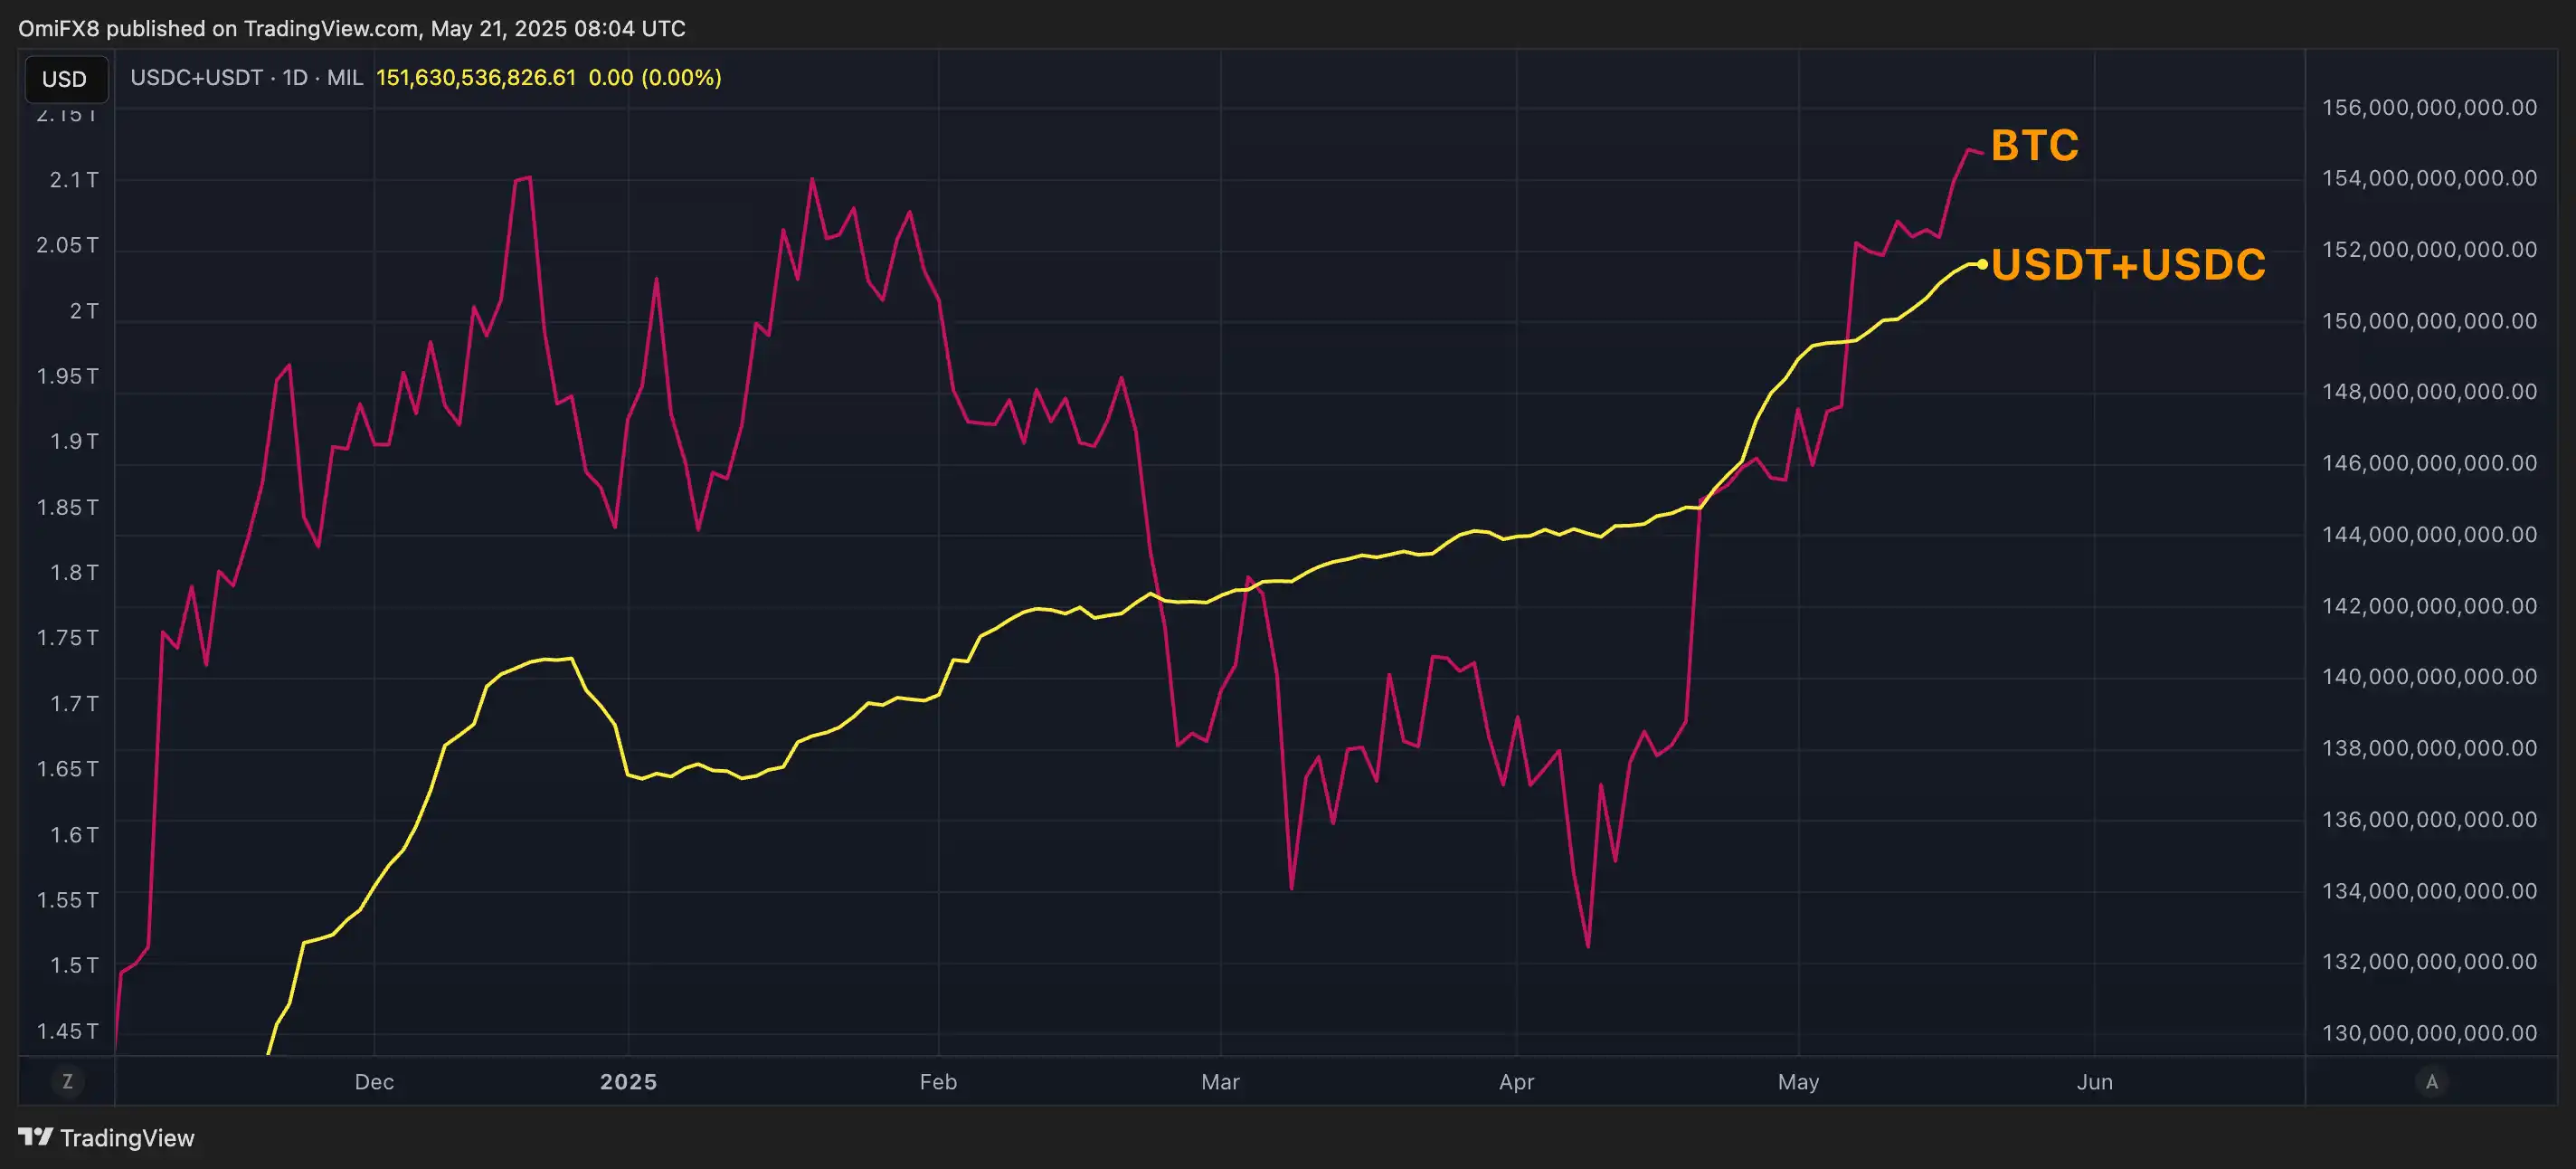Image resolution: width=2576 pixels, height=1169 pixels.
Task: Select the orange USDT+USDC line label
Action: (x=2128, y=265)
